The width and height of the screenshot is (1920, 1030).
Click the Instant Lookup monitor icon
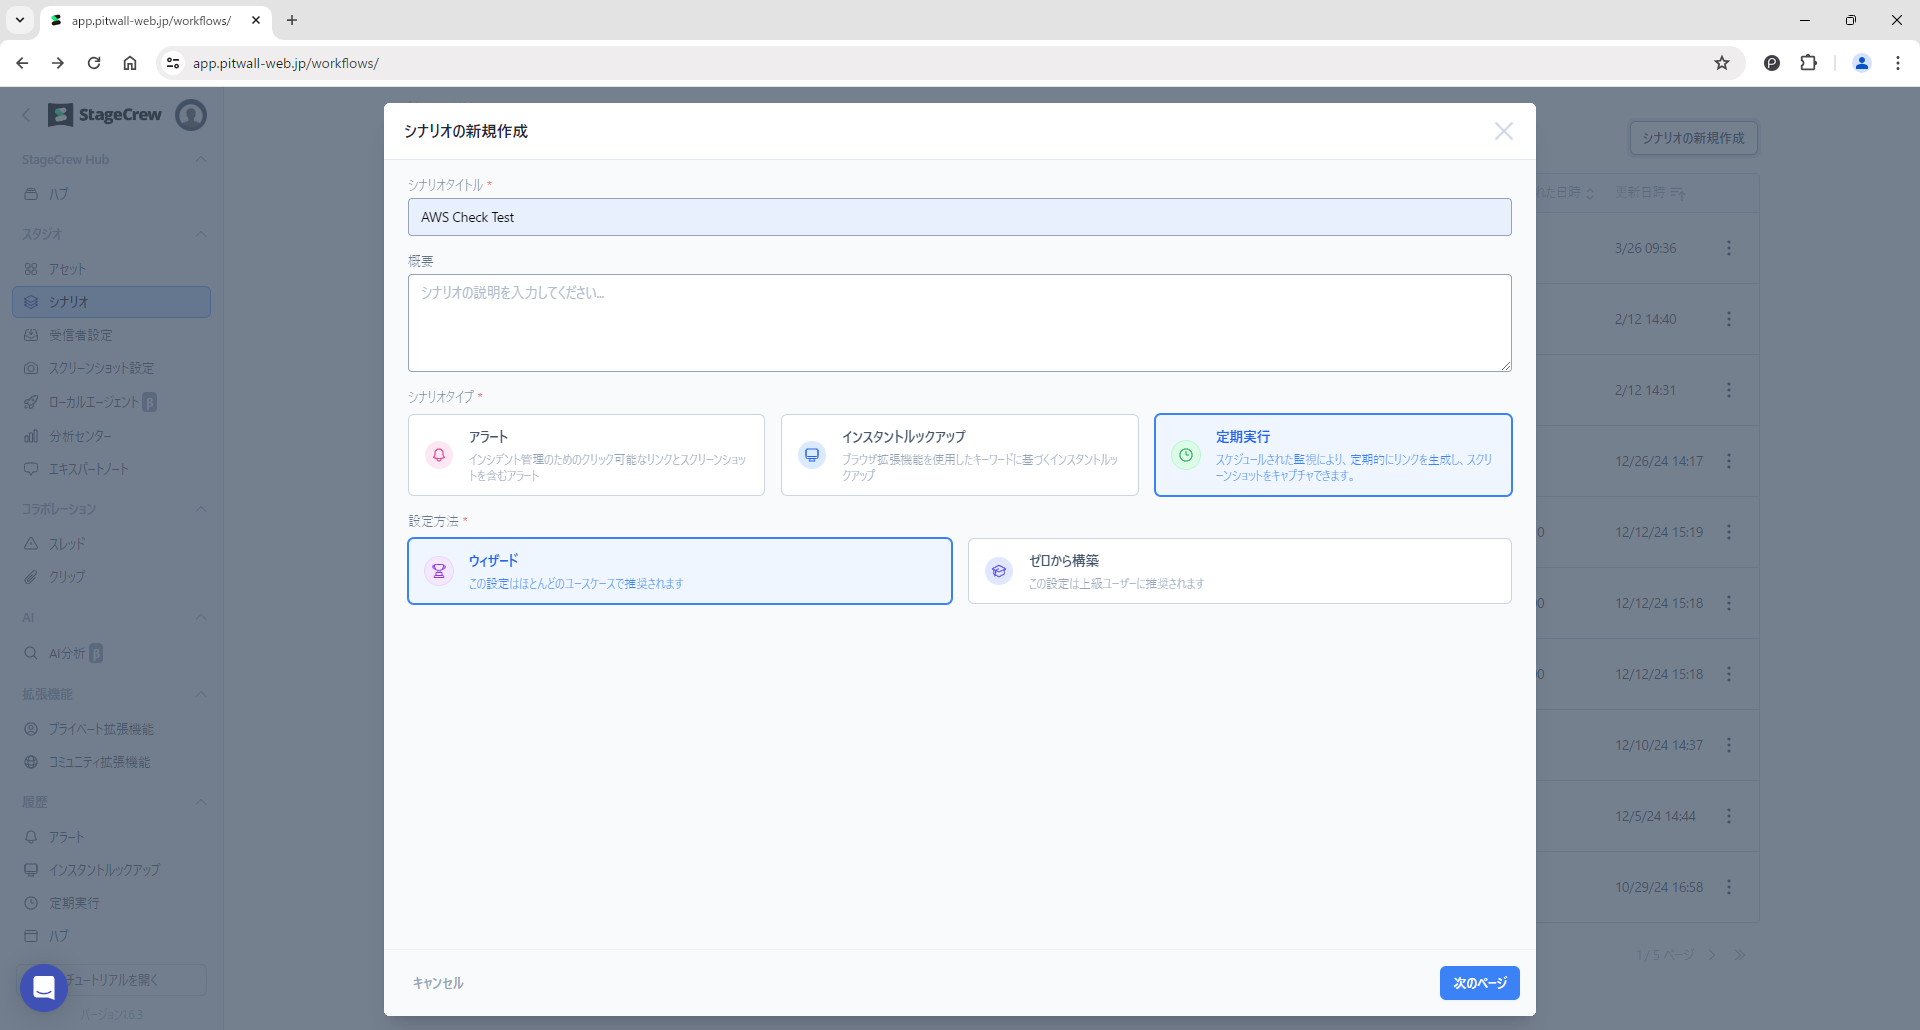click(x=812, y=455)
